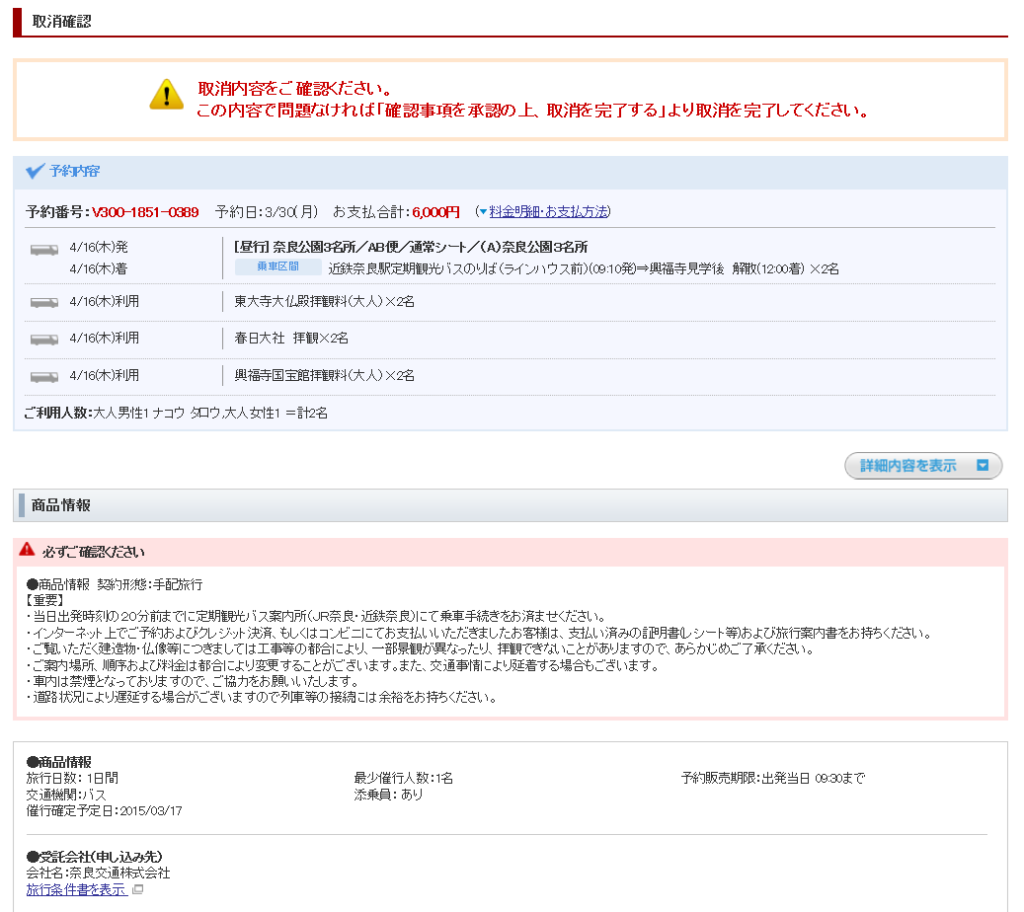Click the 予約日:3/30(月) text
This screenshot has height=912, width=1024.
(x=266, y=212)
